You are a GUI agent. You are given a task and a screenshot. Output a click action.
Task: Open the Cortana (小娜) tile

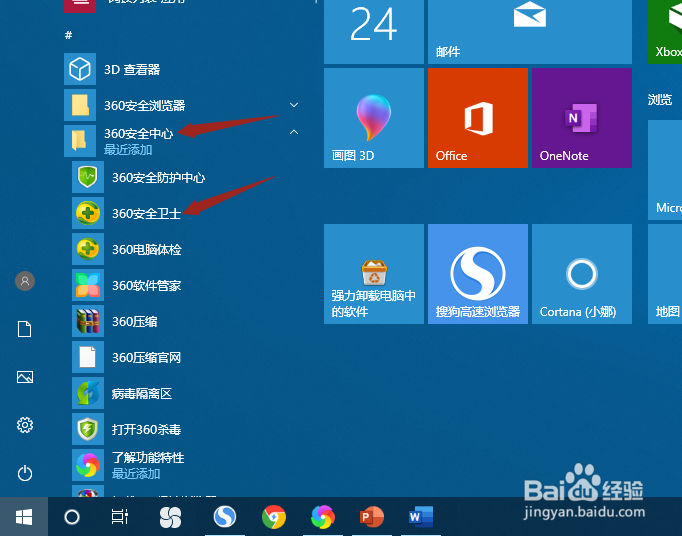coord(582,274)
